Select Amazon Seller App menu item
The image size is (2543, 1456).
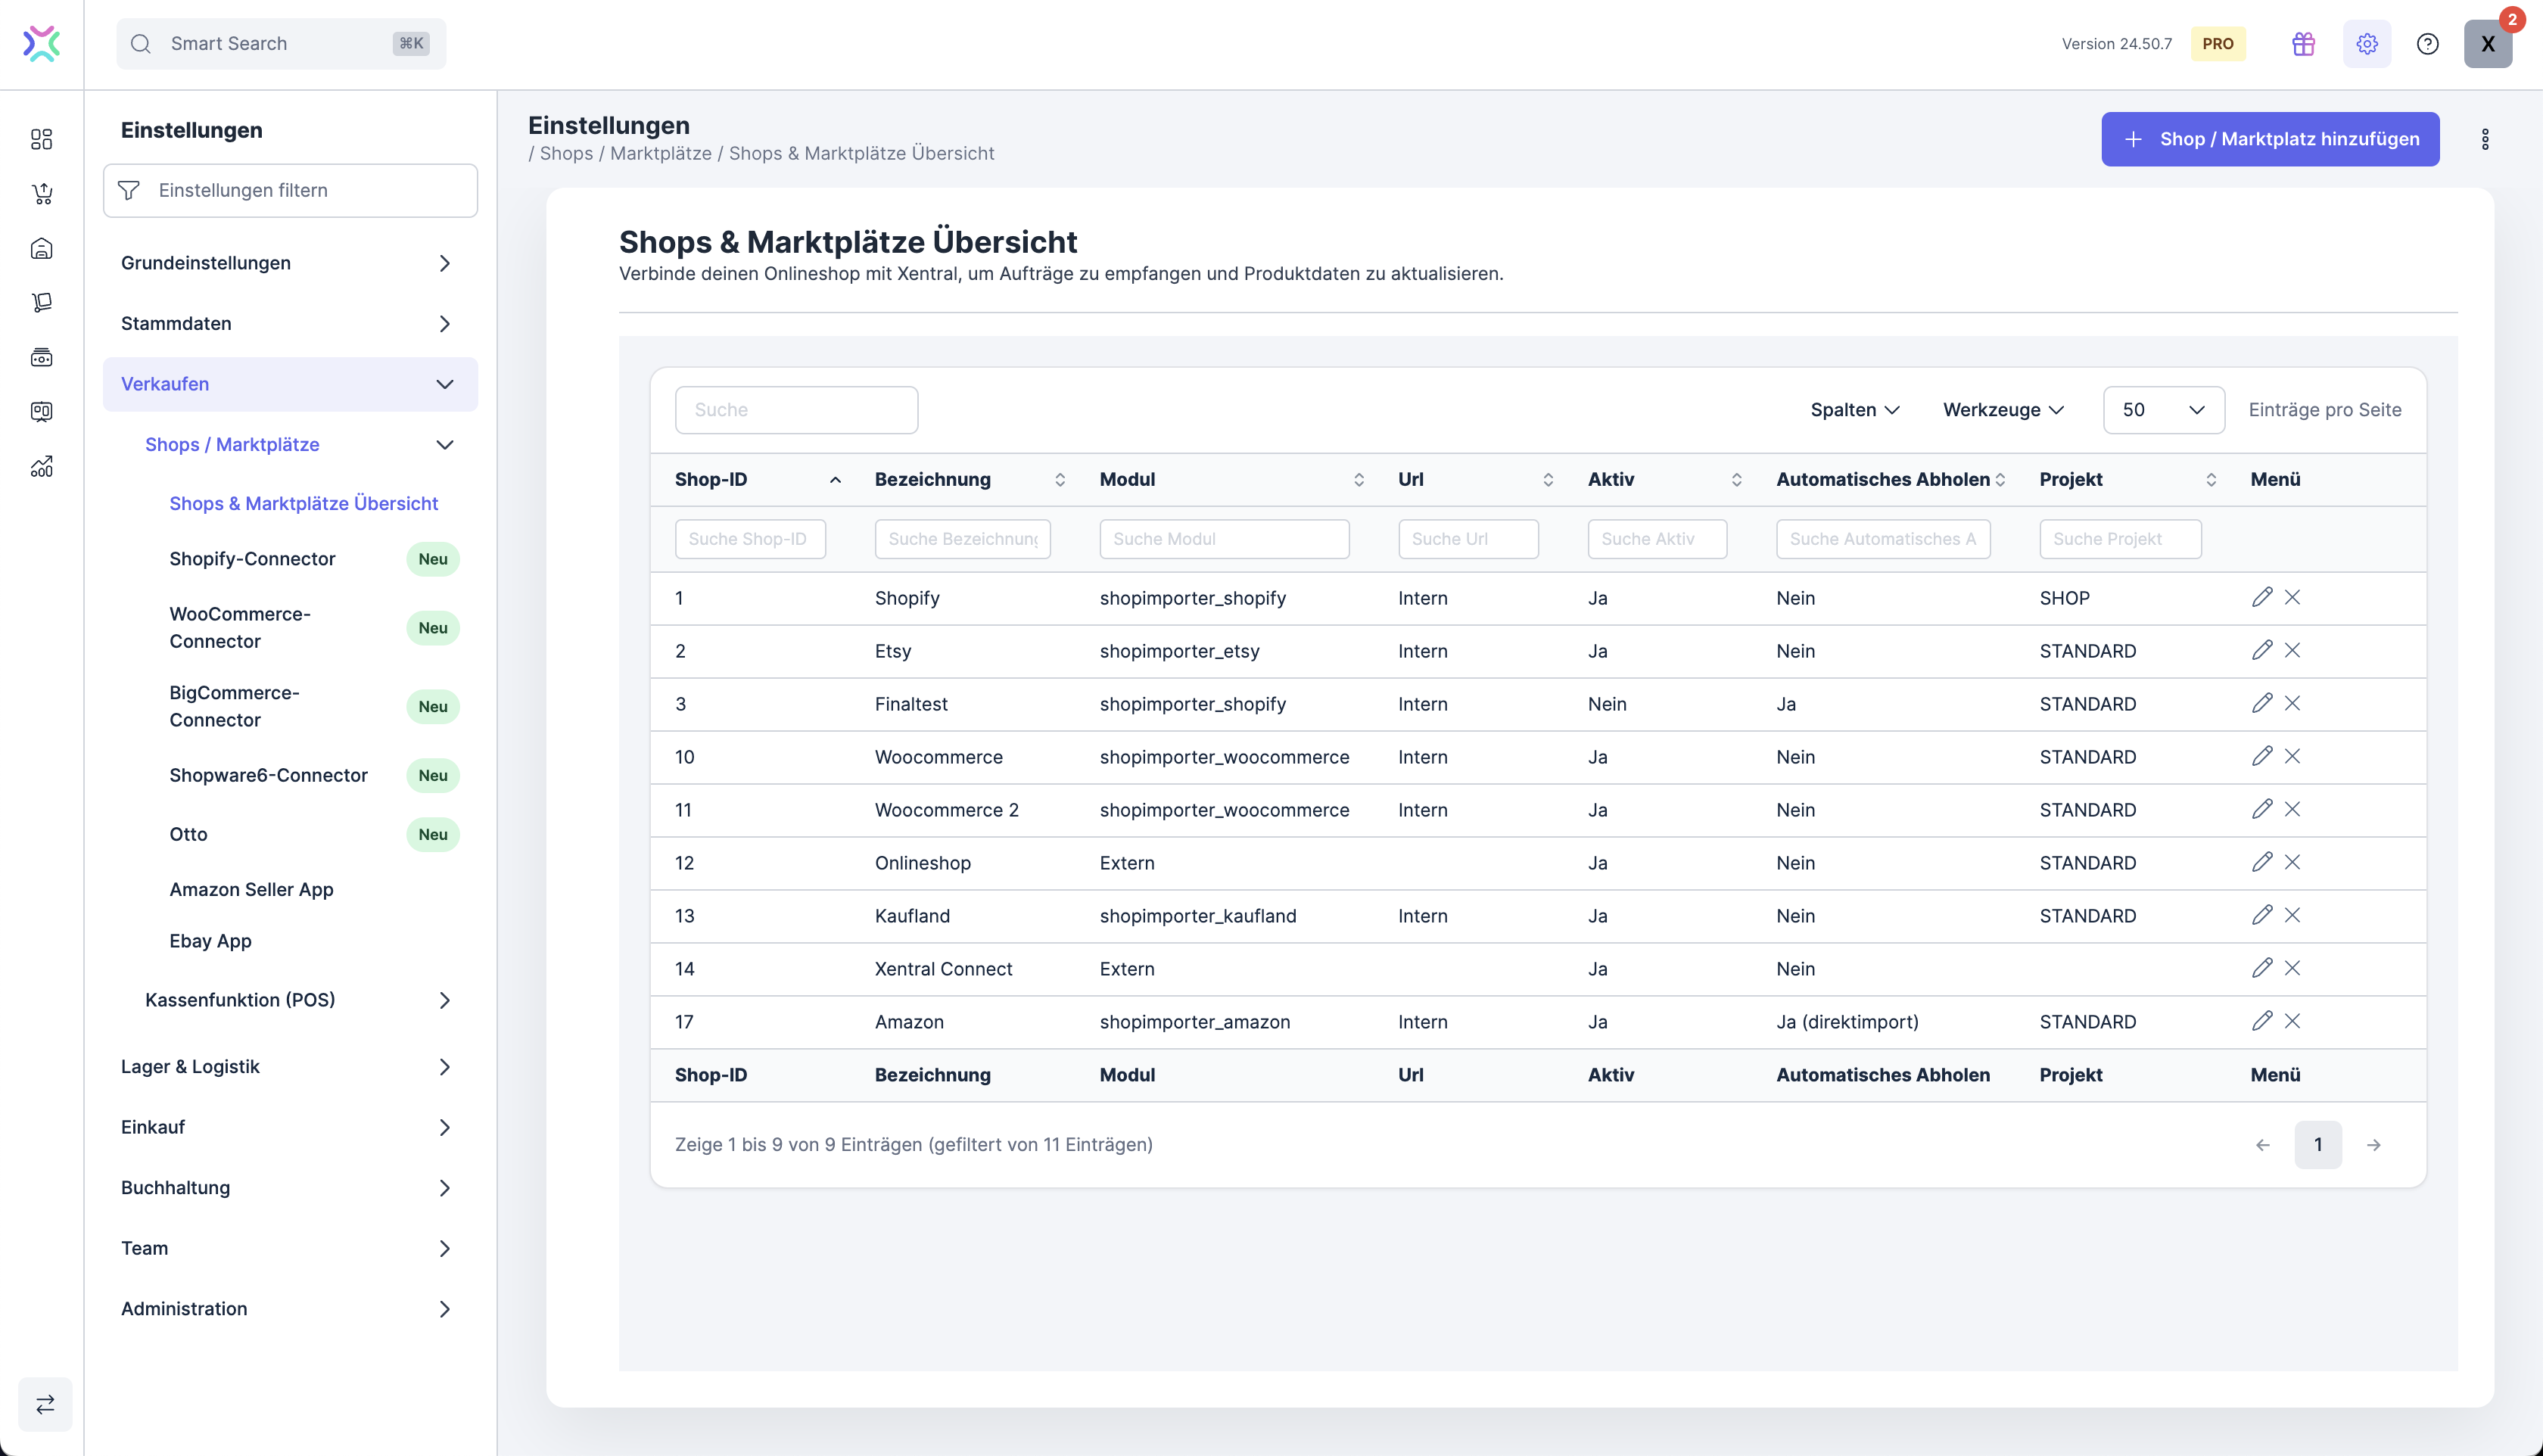point(251,889)
